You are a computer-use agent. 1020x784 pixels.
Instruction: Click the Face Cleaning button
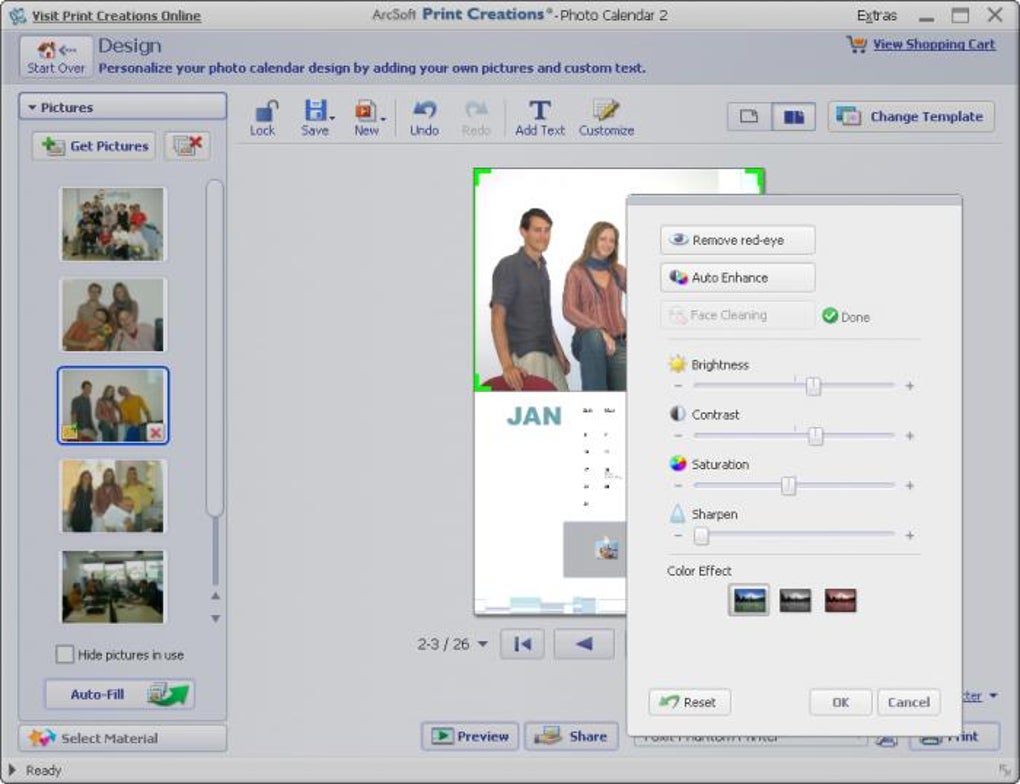[738, 316]
